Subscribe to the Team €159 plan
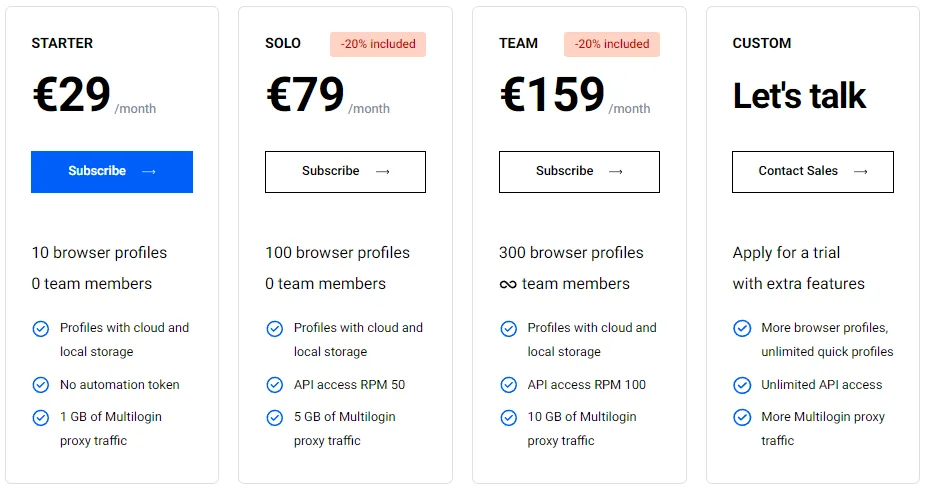 [x=579, y=172]
